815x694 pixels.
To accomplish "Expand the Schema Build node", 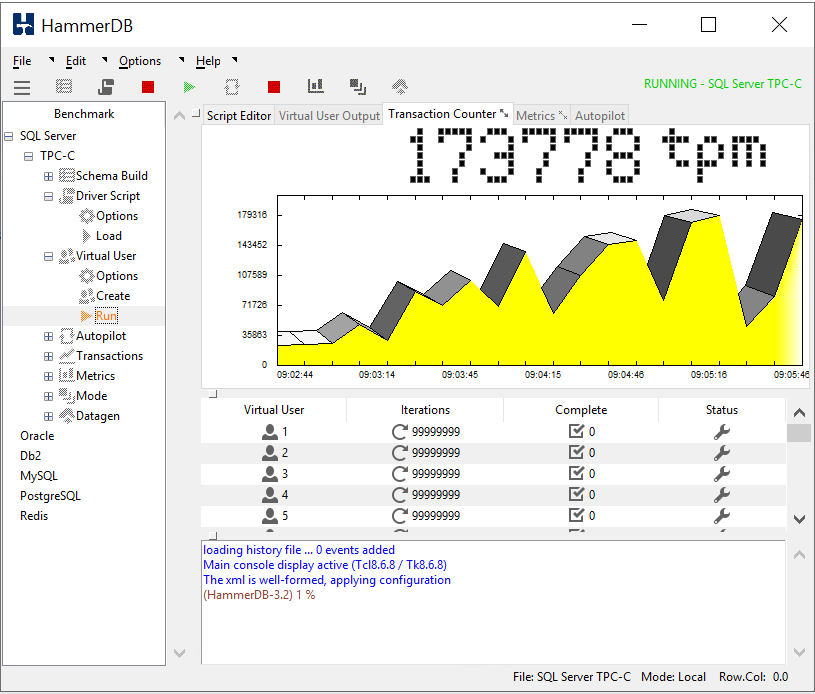I will [x=48, y=176].
